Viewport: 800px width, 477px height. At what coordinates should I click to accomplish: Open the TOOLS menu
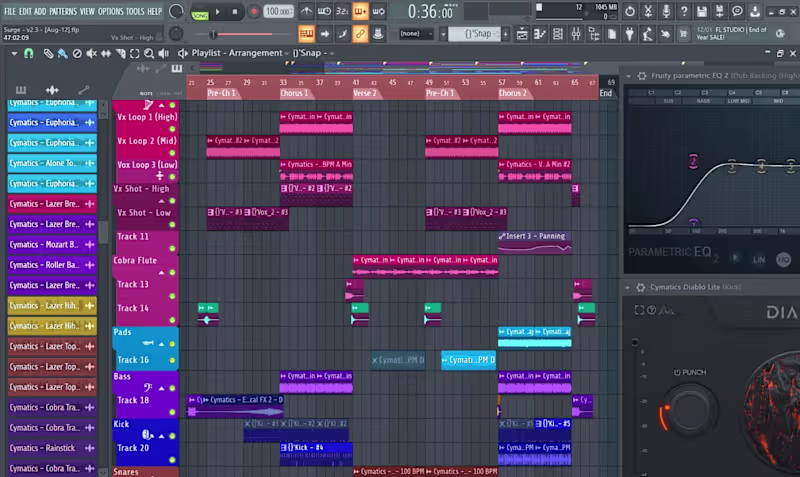coord(135,11)
